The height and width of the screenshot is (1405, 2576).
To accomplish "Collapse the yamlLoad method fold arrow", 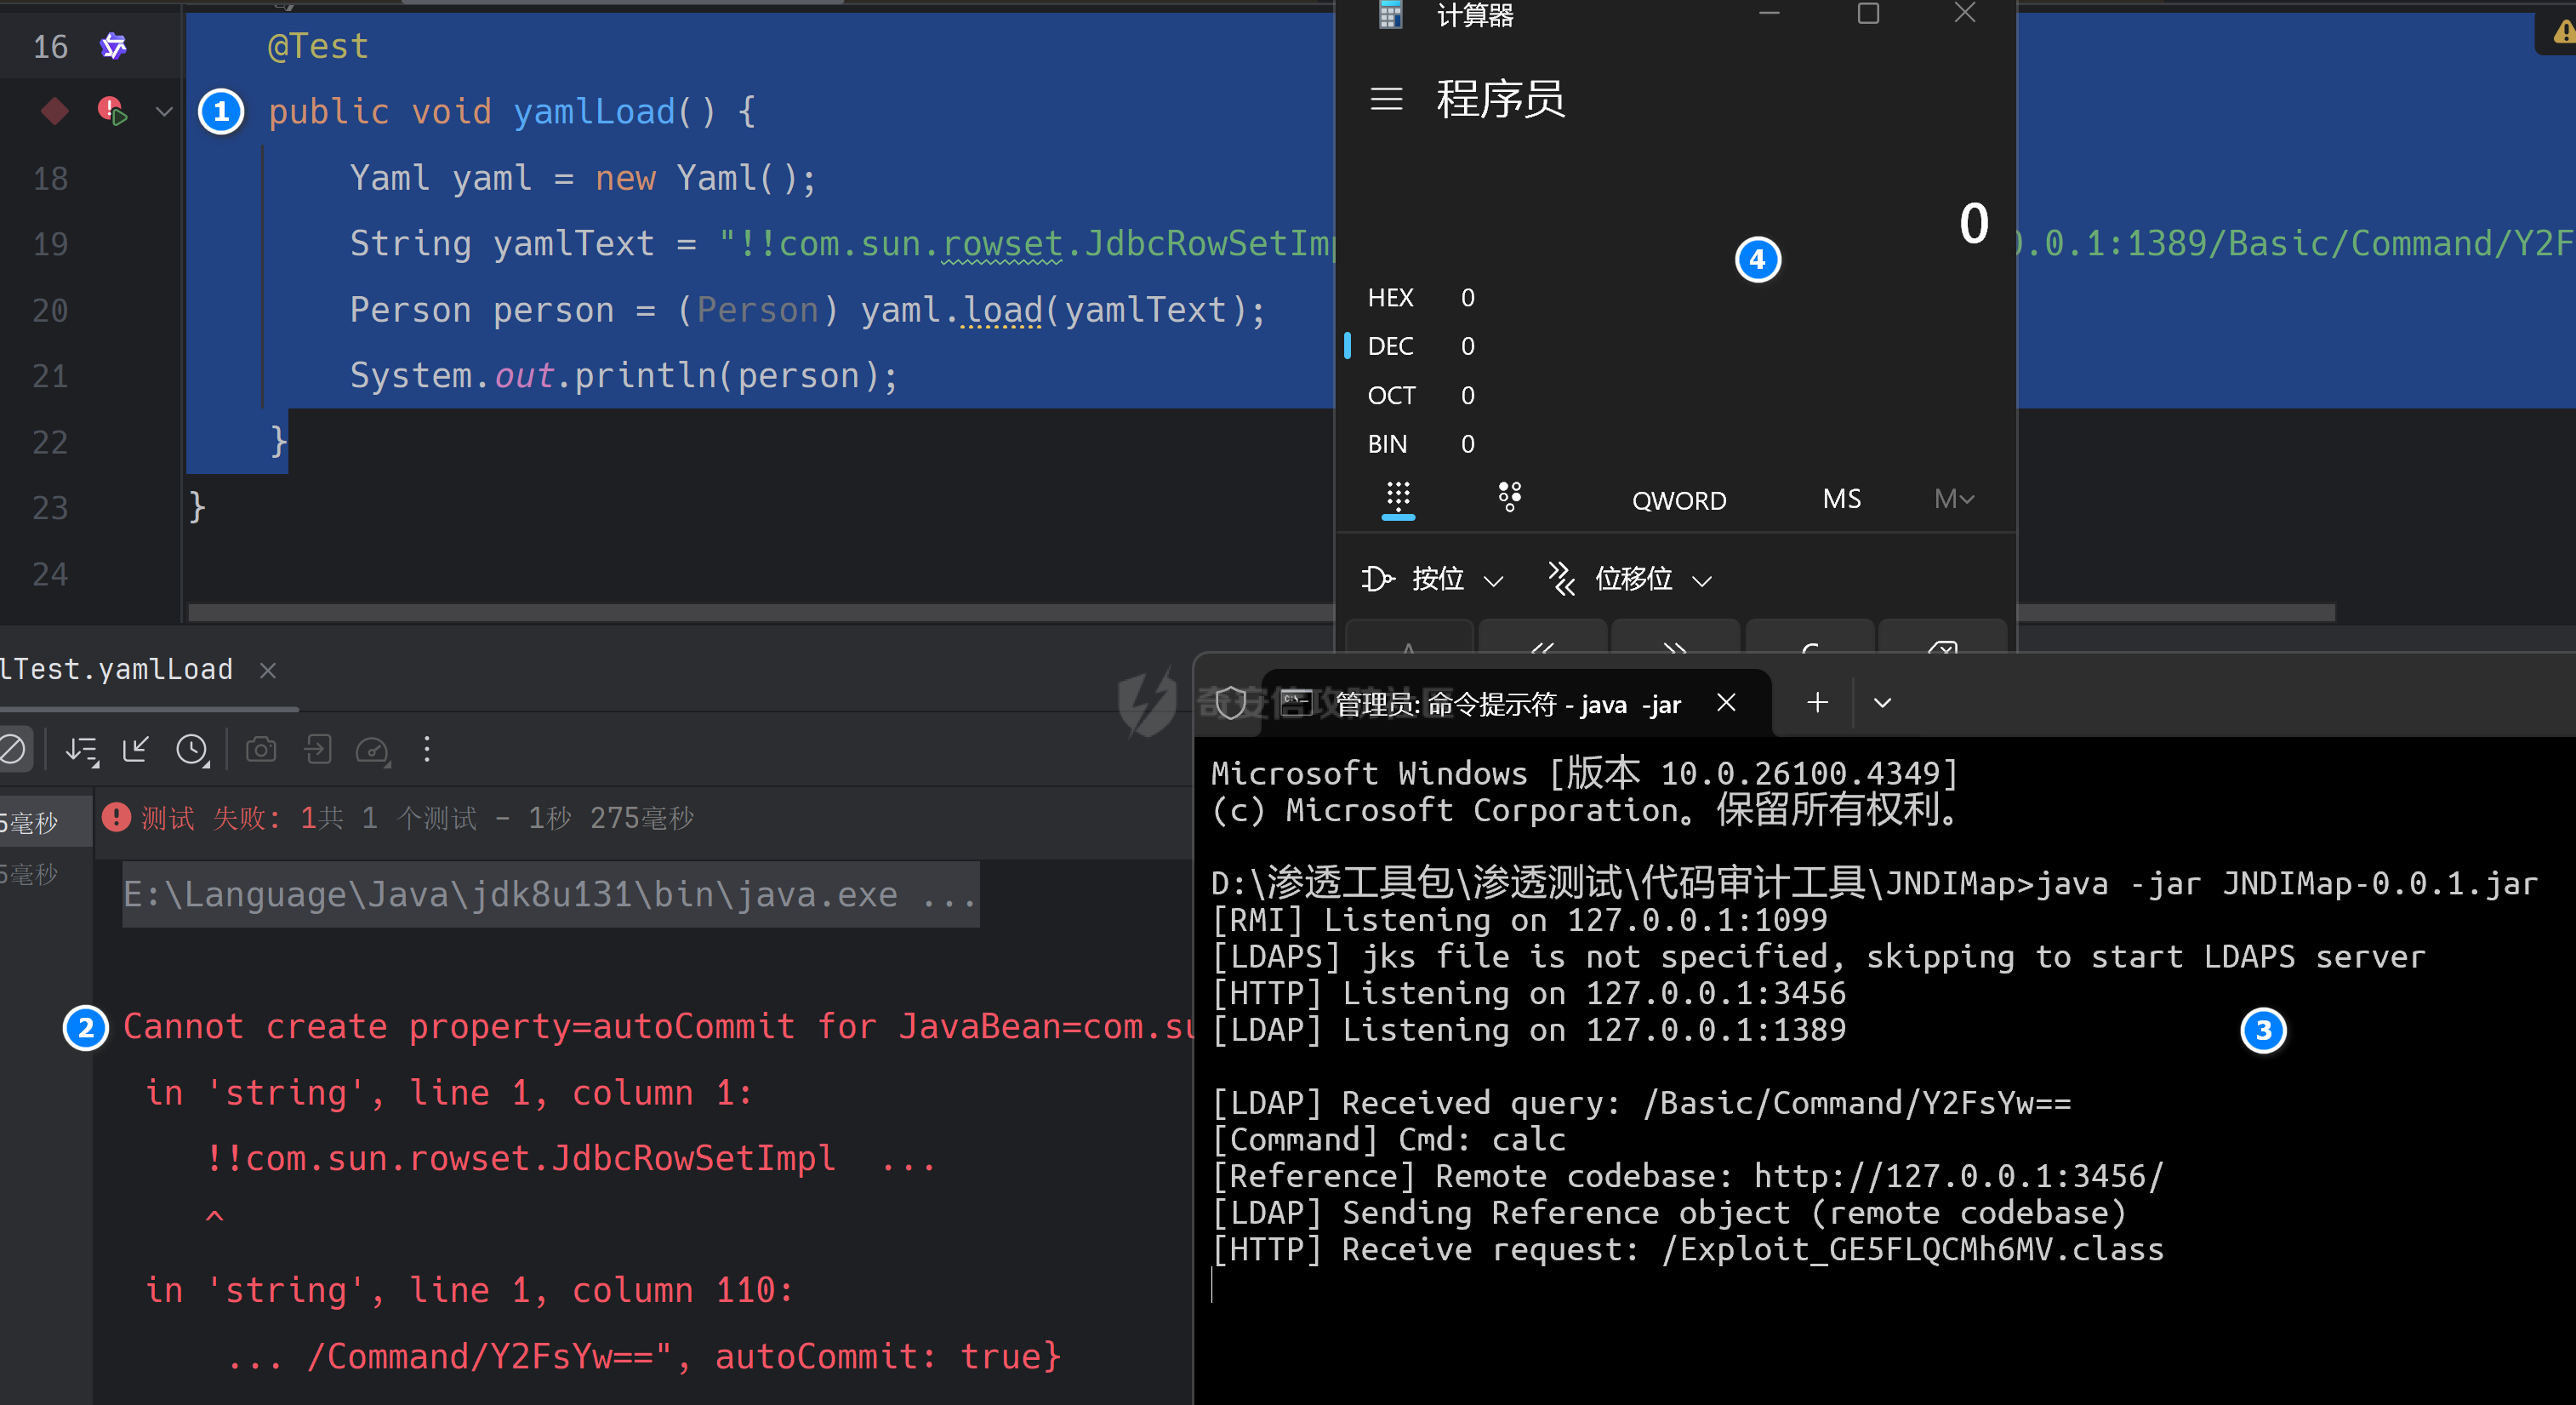I will click(x=164, y=112).
